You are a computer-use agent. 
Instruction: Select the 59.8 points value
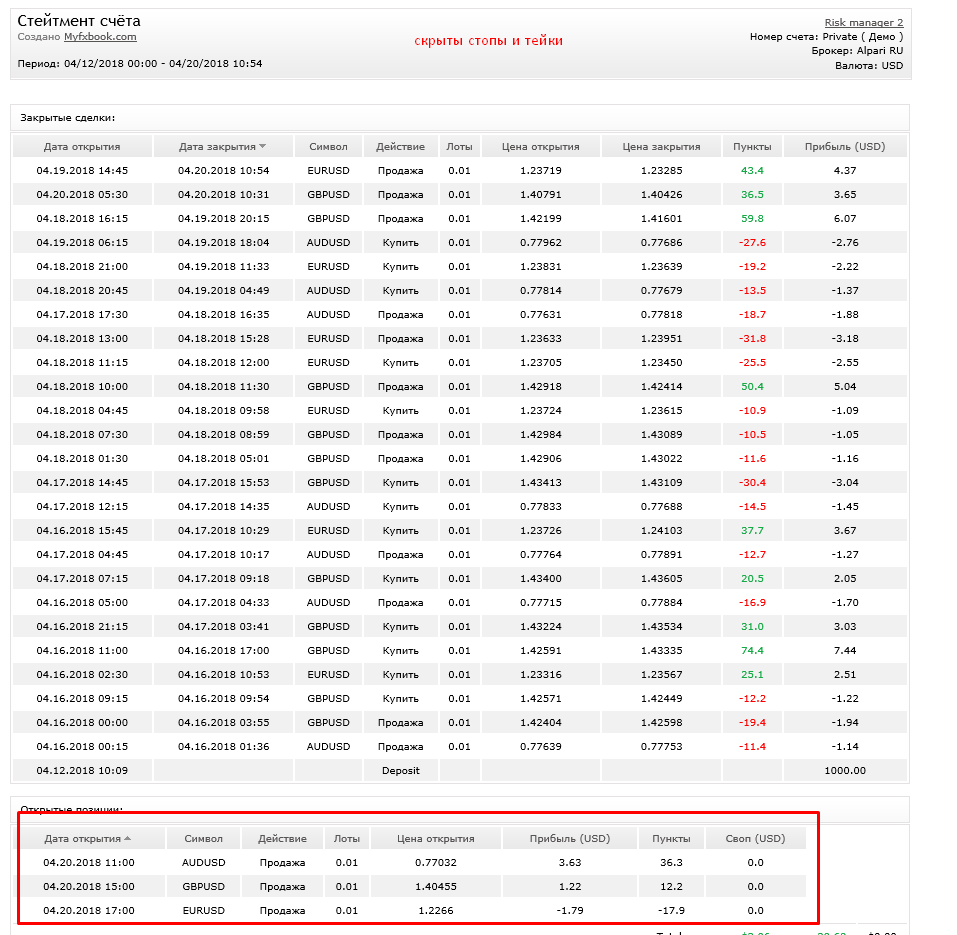pyautogui.click(x=752, y=218)
